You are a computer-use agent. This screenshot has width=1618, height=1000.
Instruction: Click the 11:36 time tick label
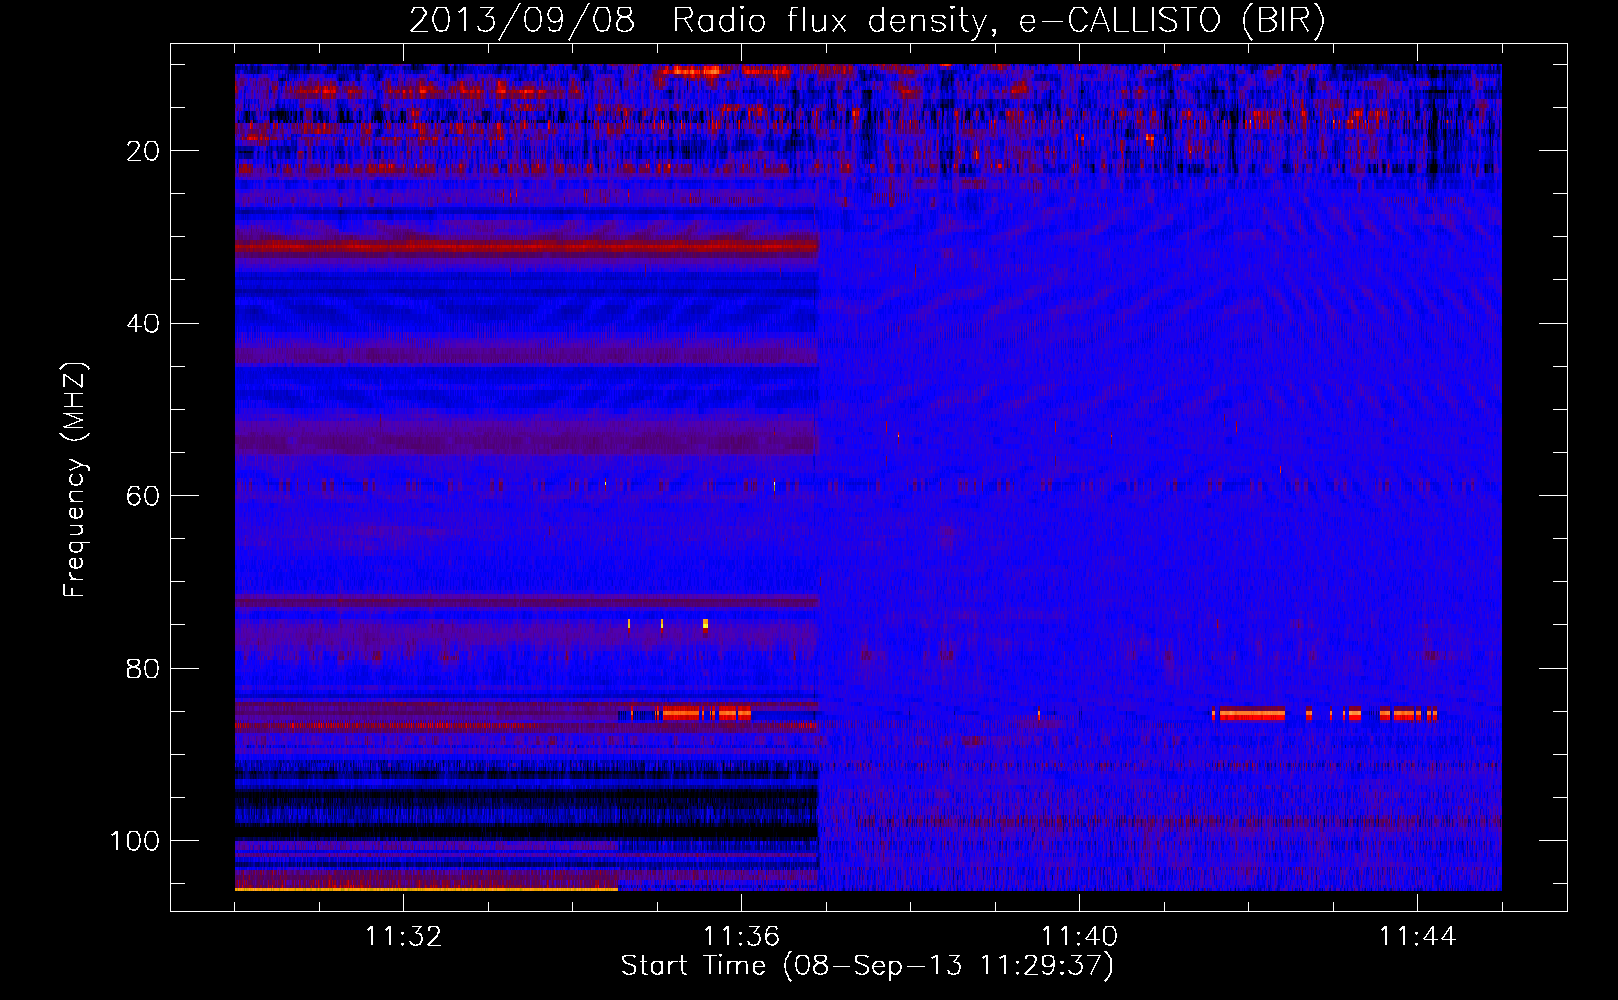(x=742, y=937)
